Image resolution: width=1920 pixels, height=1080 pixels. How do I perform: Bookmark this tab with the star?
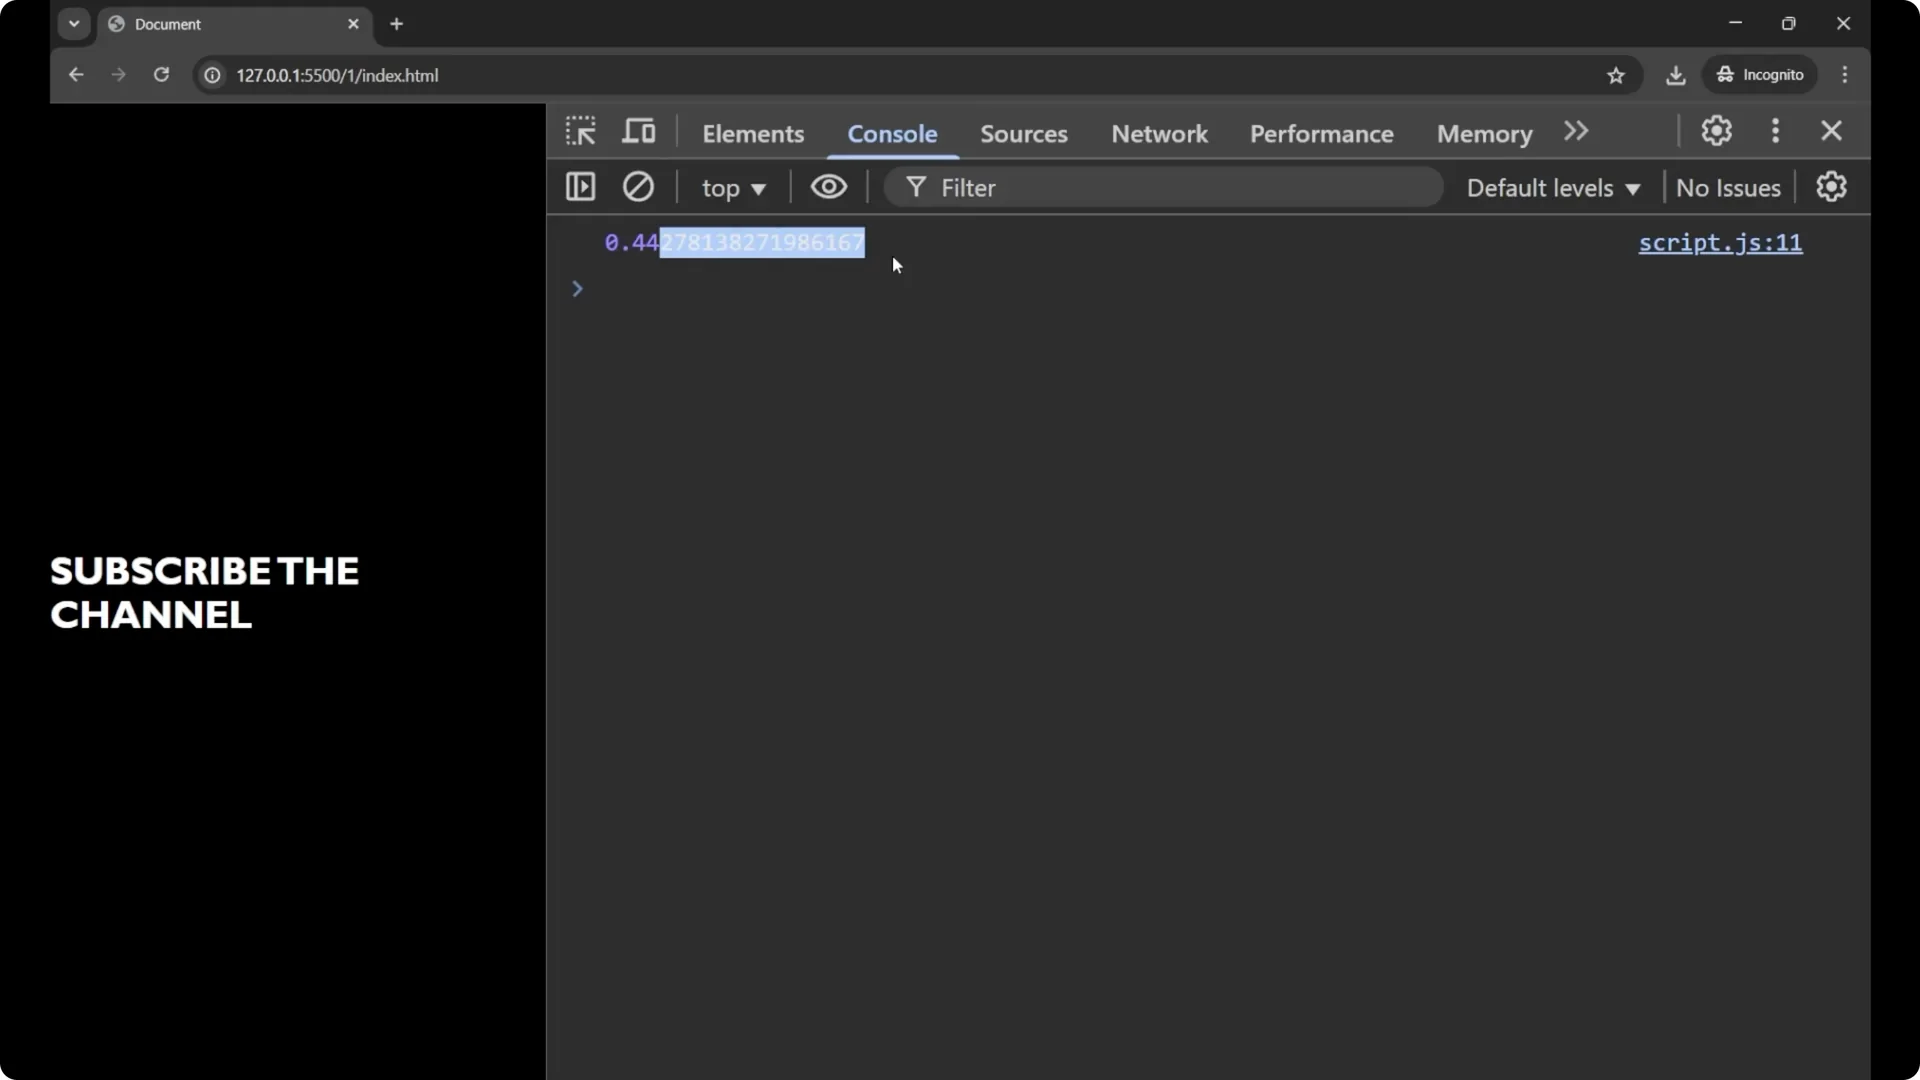[1616, 76]
